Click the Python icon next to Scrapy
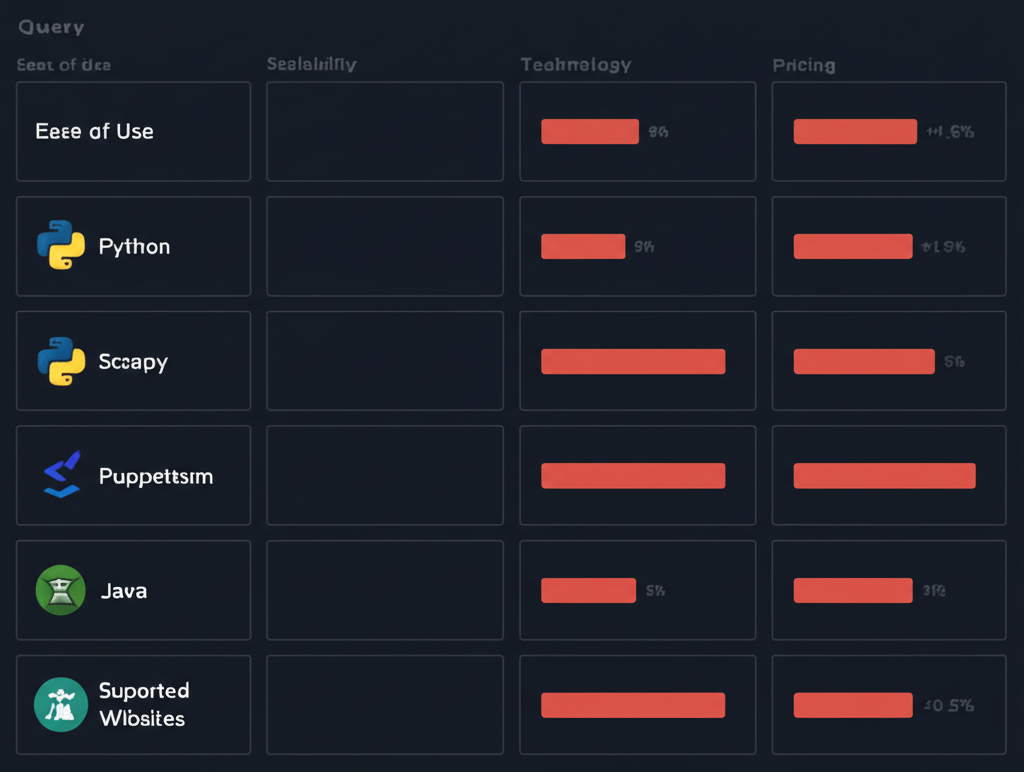Image resolution: width=1024 pixels, height=772 pixels. pos(60,361)
